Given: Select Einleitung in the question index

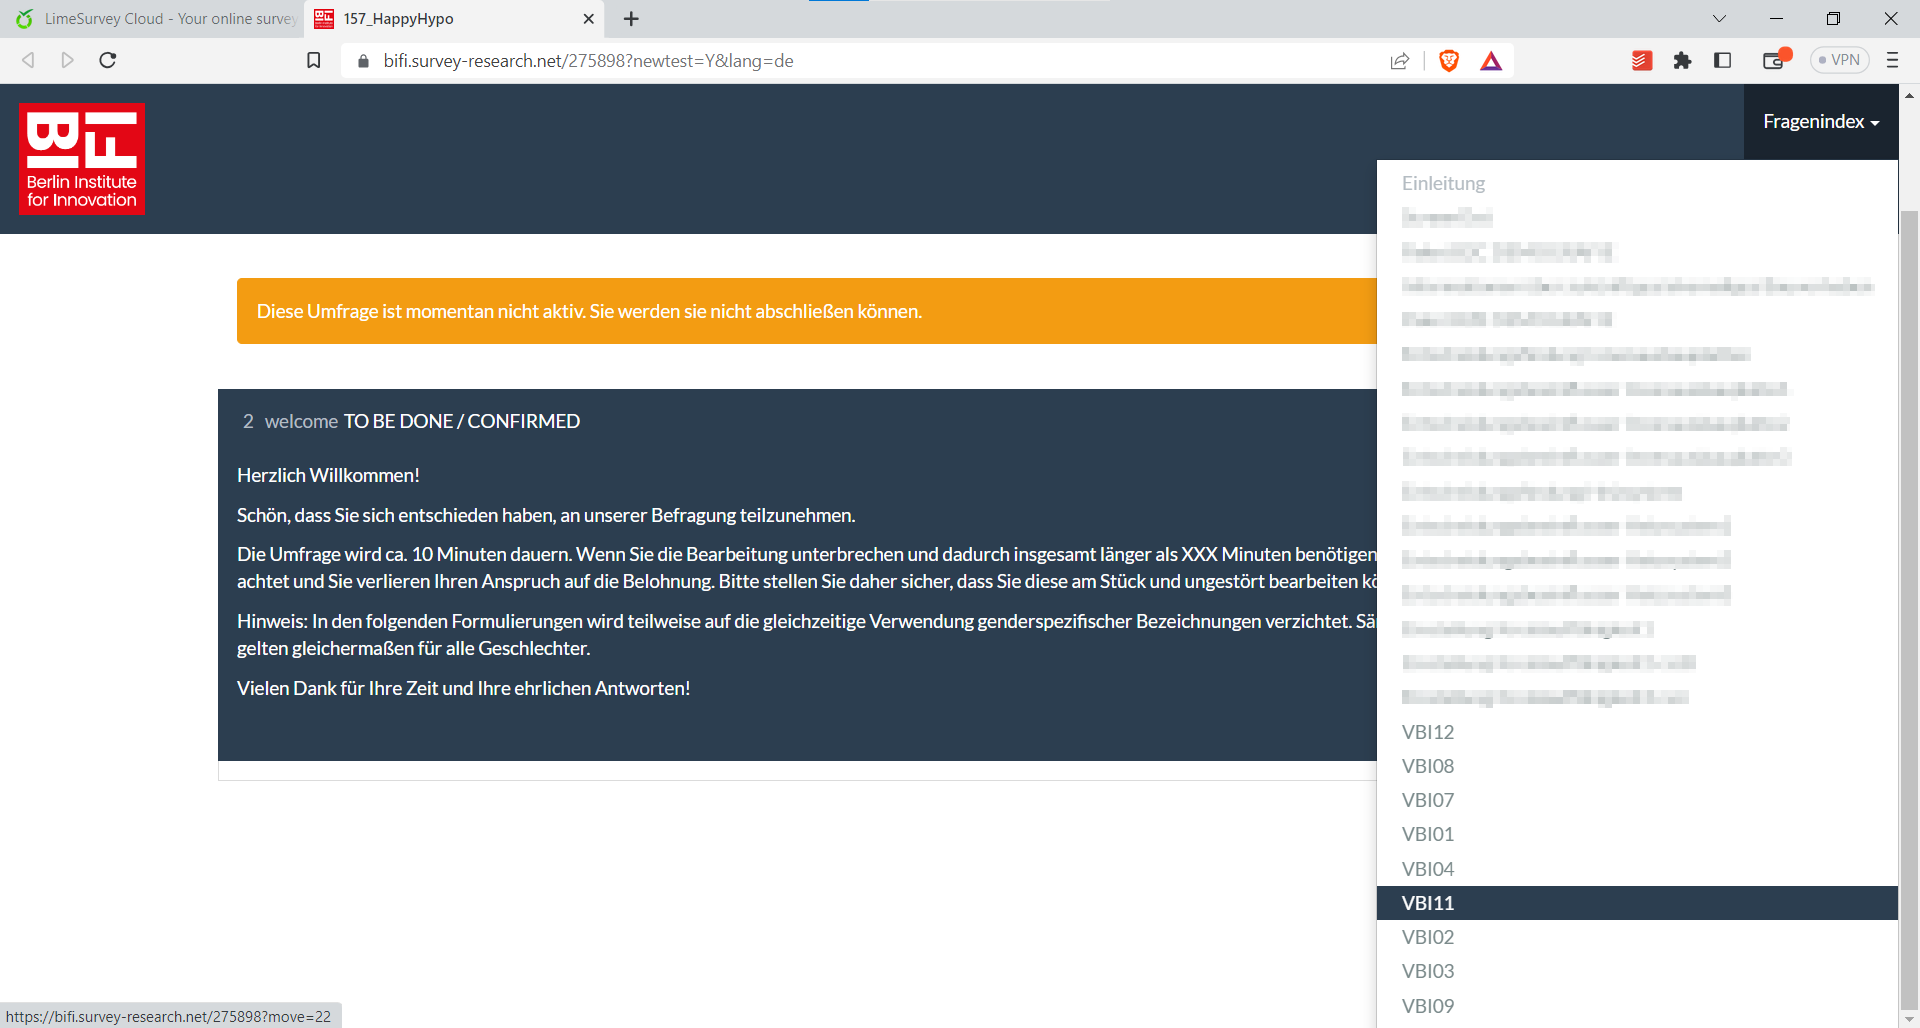Looking at the screenshot, I should (x=1637, y=183).
